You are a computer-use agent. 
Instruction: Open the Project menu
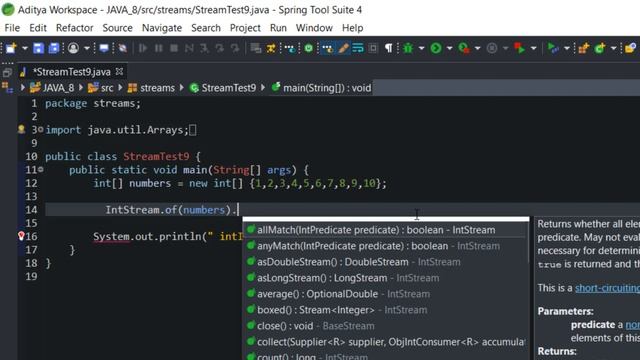(245, 28)
